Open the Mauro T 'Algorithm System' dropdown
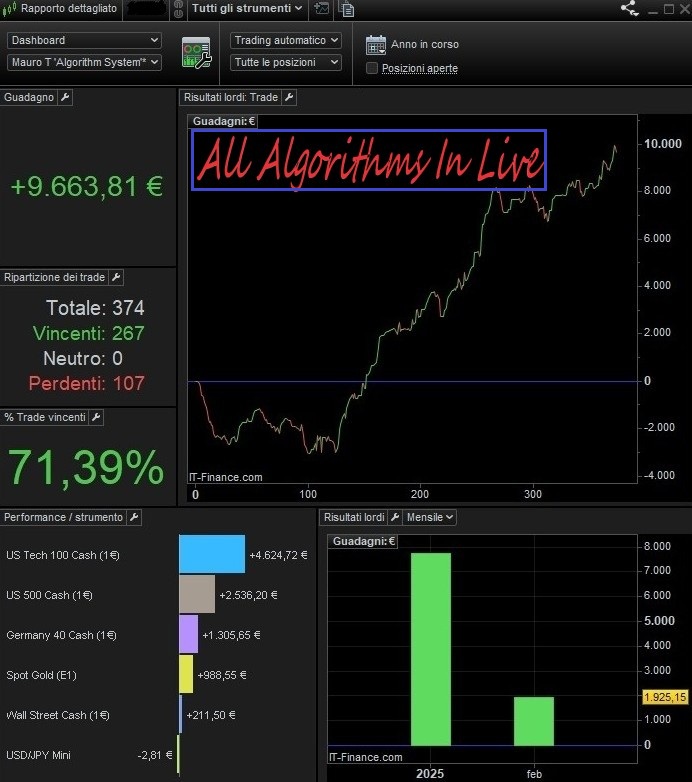 pos(84,62)
